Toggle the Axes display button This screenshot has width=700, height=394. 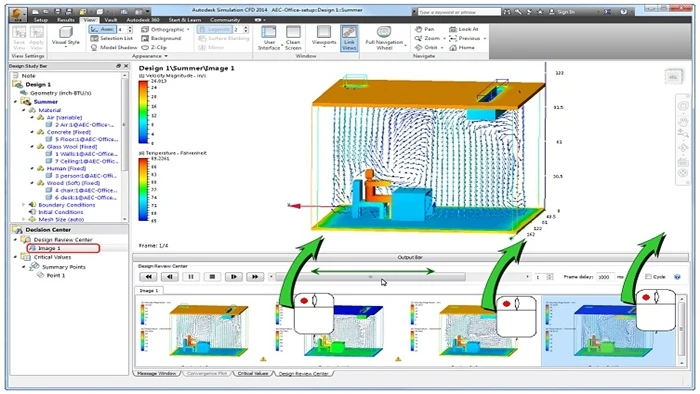[x=102, y=29]
